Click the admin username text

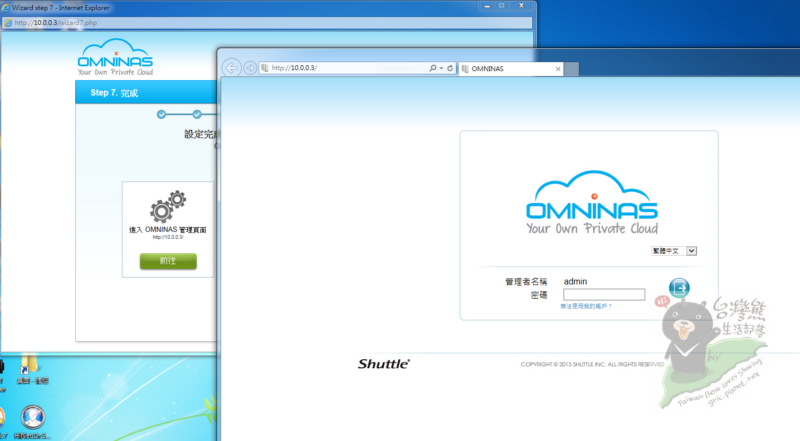pos(576,281)
